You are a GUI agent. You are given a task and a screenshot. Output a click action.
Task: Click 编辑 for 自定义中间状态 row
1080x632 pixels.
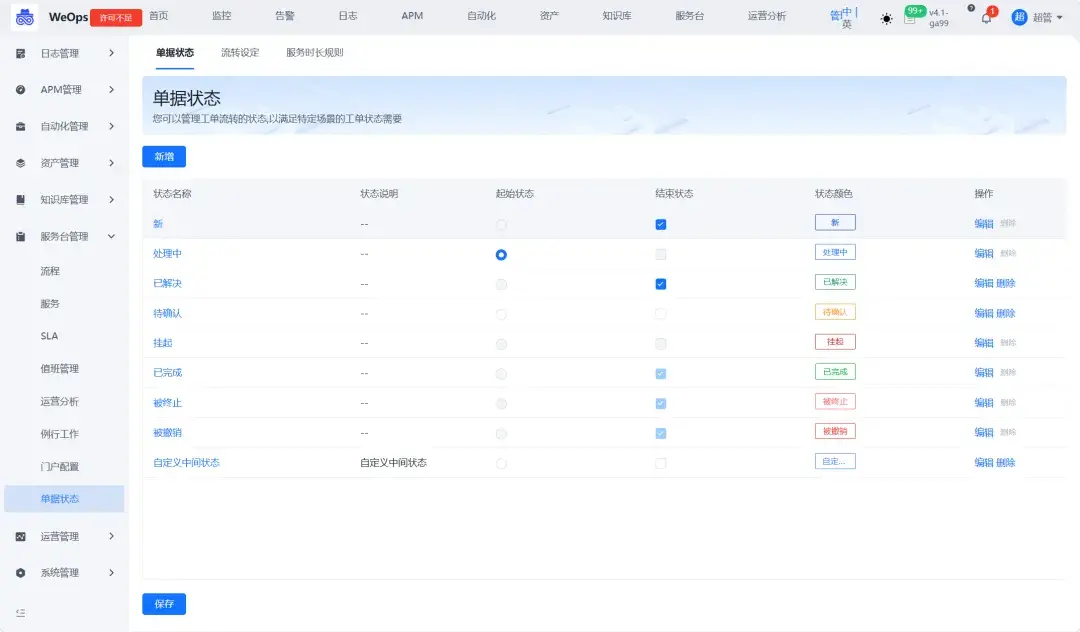[x=984, y=463]
